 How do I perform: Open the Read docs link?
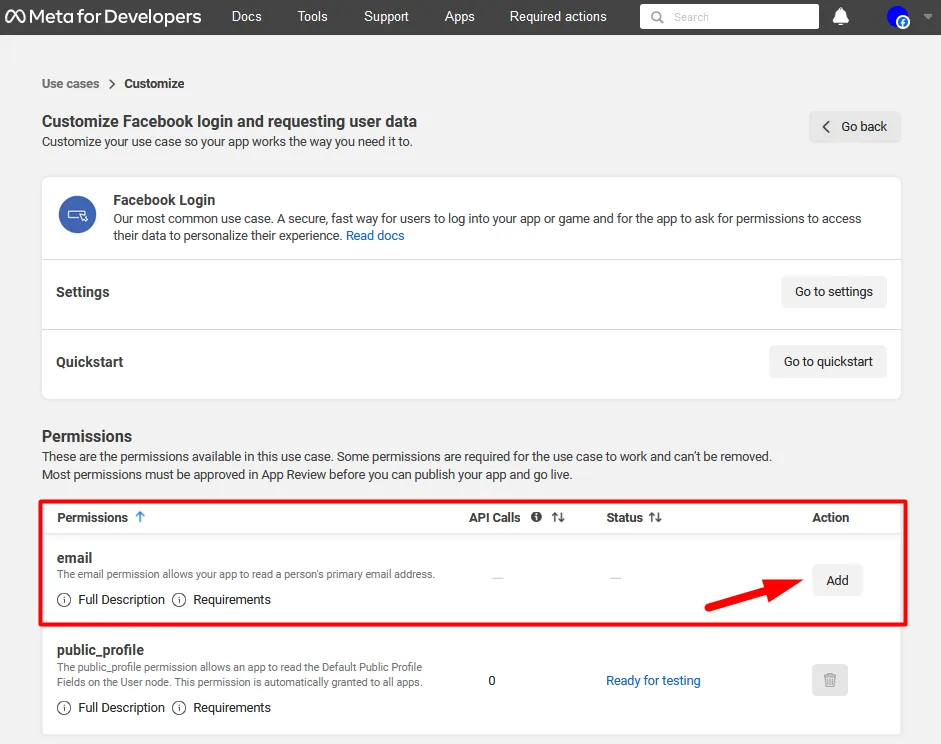pos(375,235)
